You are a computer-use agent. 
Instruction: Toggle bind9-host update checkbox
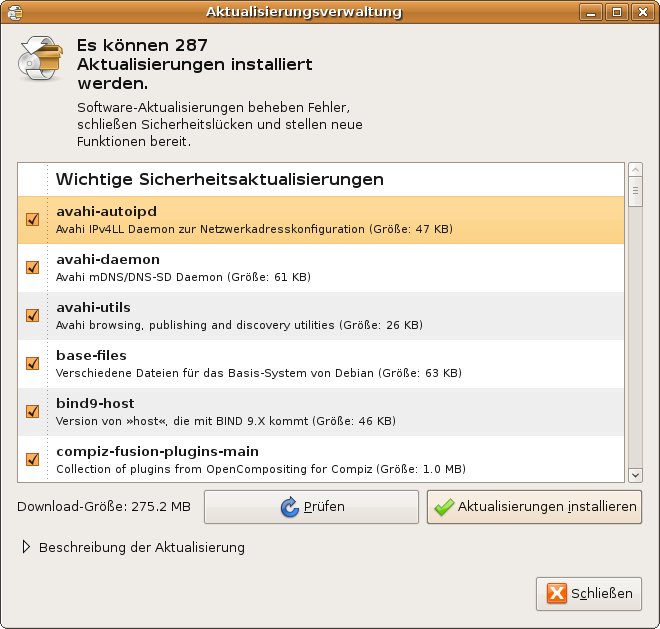(32, 411)
